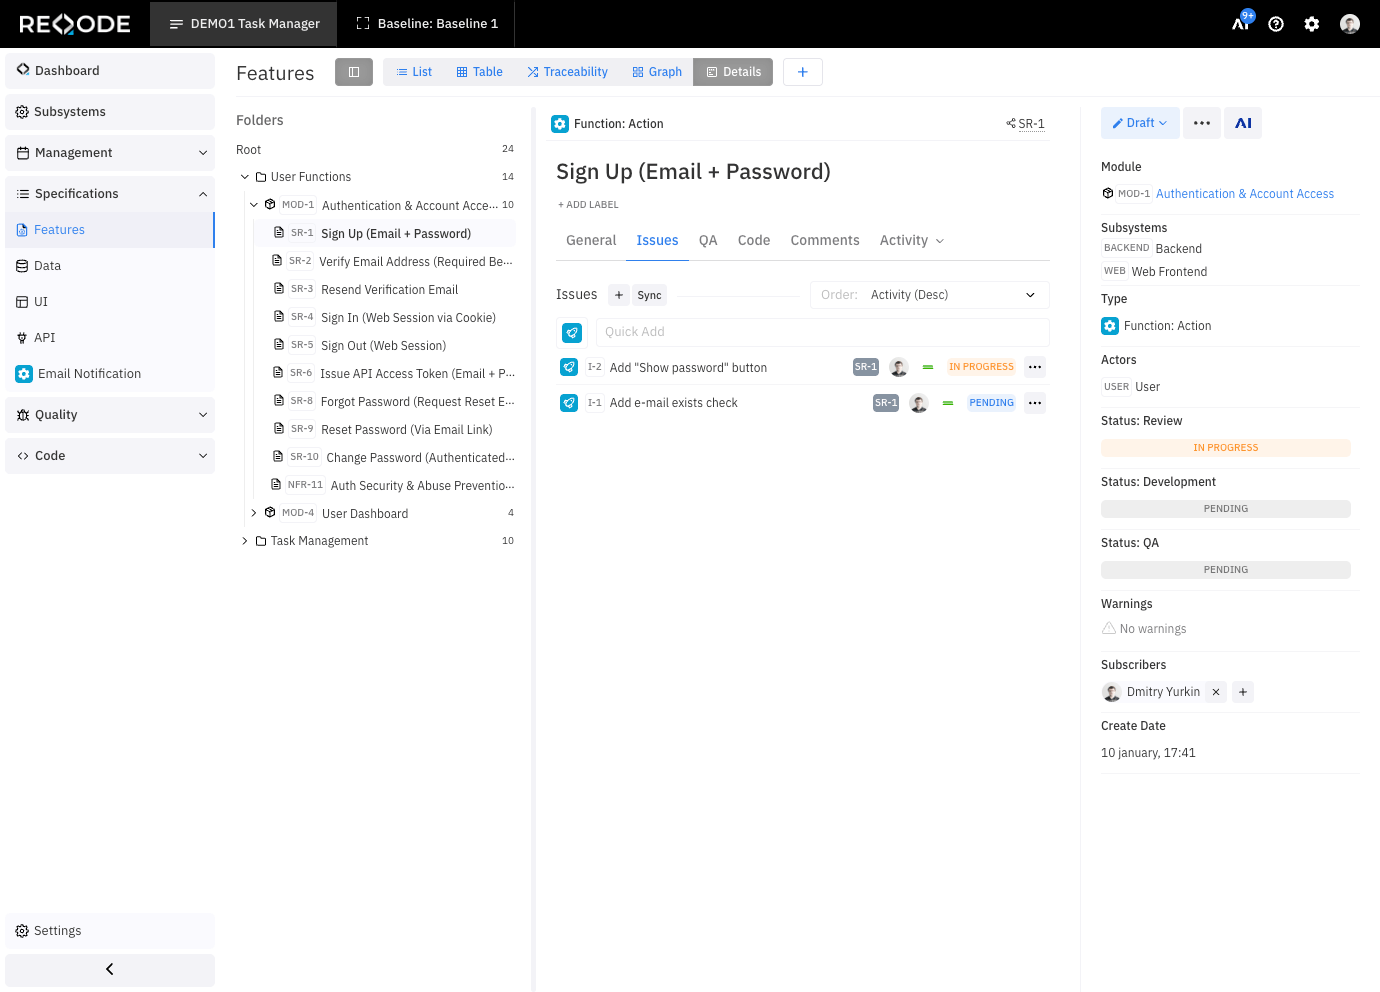Switch to Graph view
The image size is (1380, 992).
(657, 72)
